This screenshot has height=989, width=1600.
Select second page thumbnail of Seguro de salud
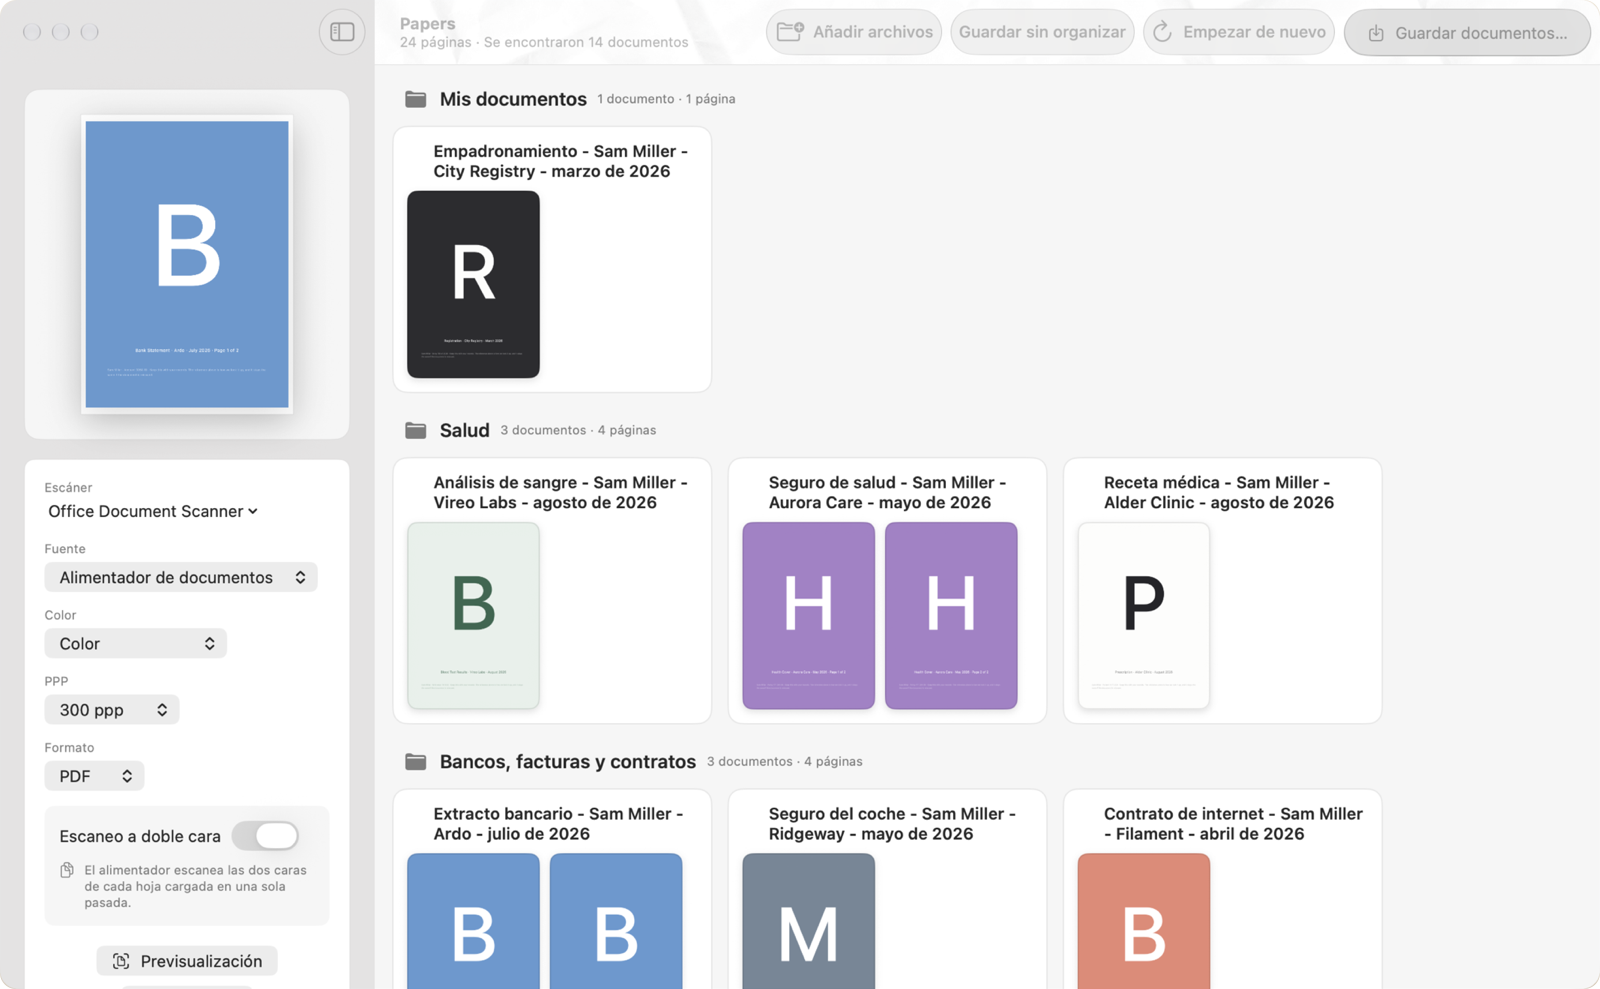pos(951,615)
